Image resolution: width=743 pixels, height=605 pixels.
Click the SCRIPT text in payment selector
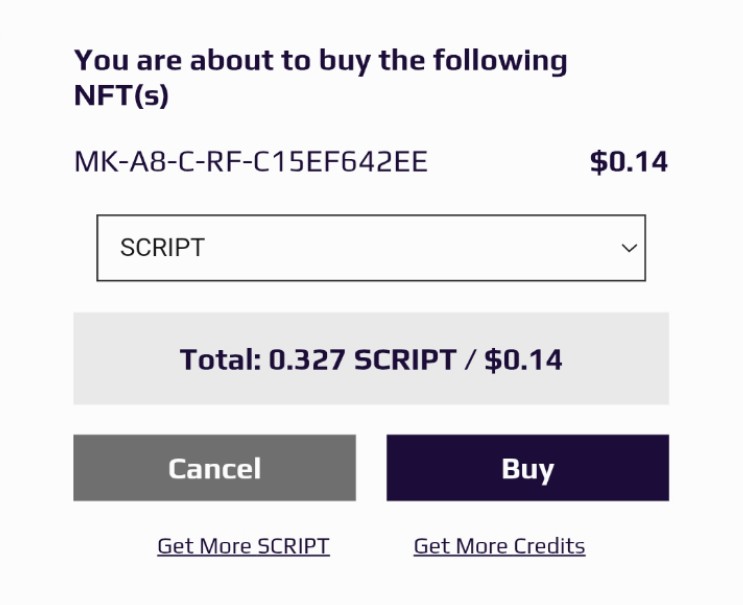pos(162,248)
